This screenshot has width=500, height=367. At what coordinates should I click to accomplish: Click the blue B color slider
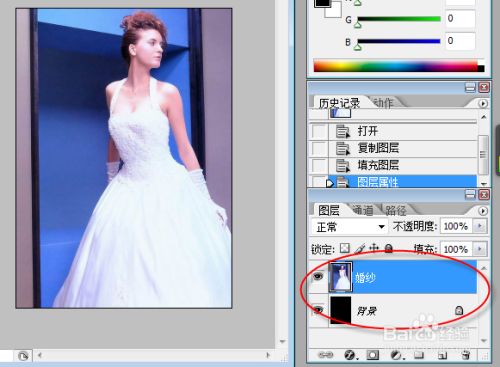[399, 41]
